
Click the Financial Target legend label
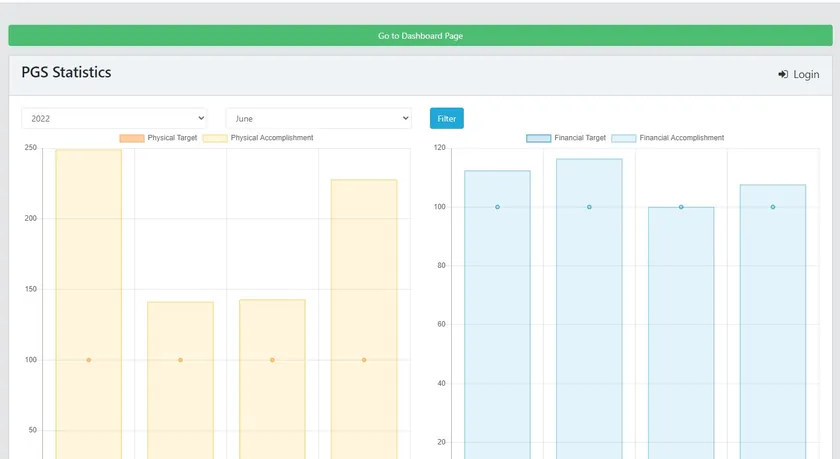tap(580, 138)
